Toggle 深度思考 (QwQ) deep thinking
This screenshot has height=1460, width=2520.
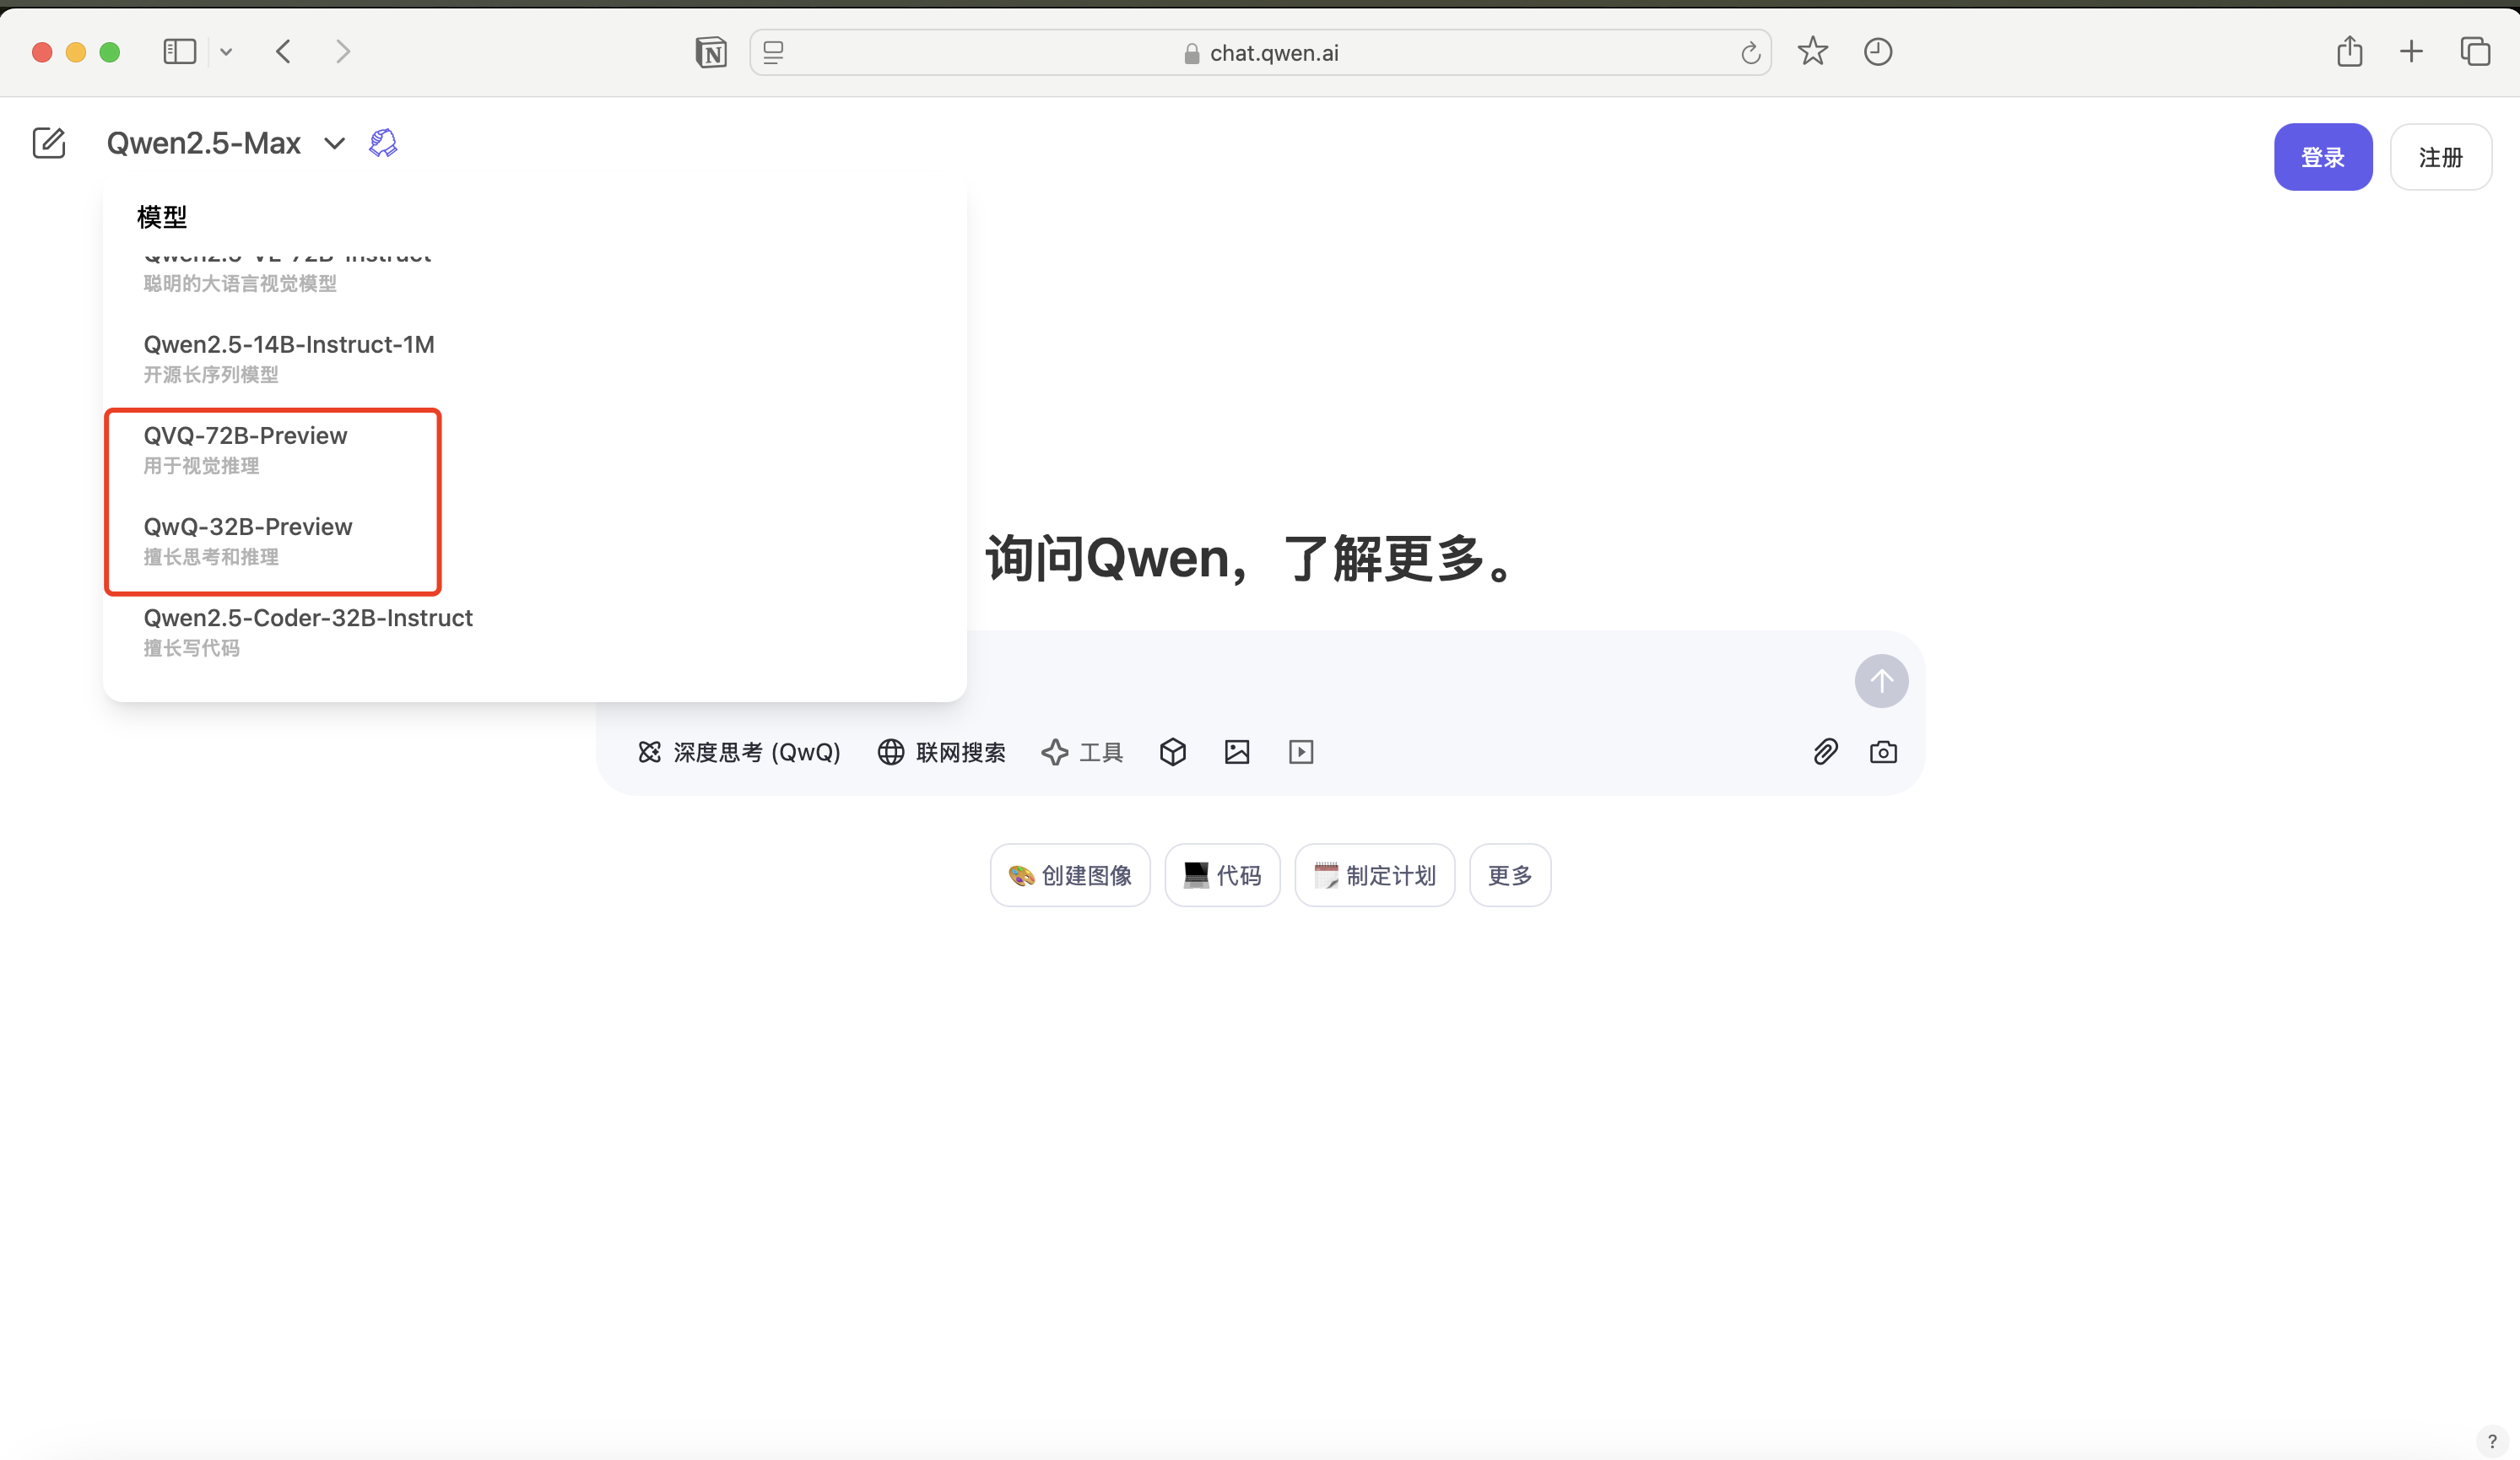739,752
